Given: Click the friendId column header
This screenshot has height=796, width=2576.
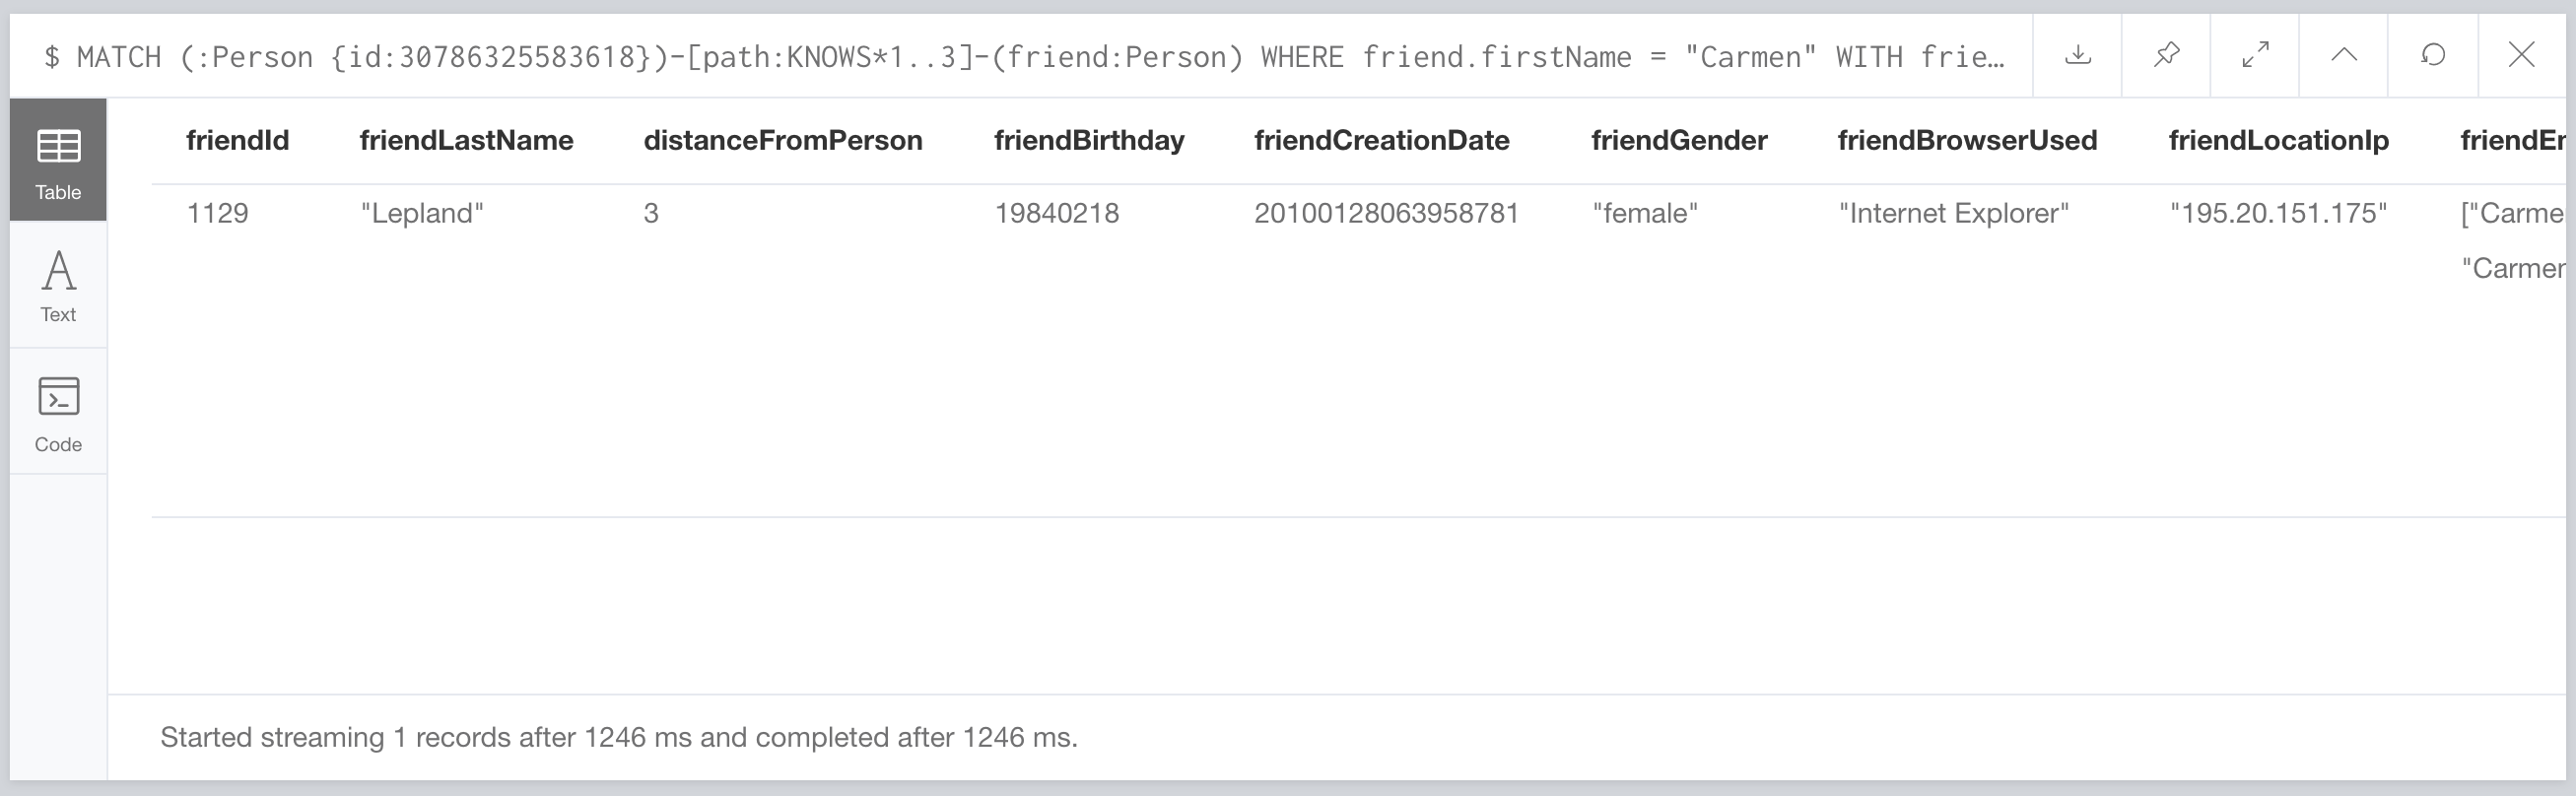Looking at the screenshot, I should pyautogui.click(x=237, y=140).
